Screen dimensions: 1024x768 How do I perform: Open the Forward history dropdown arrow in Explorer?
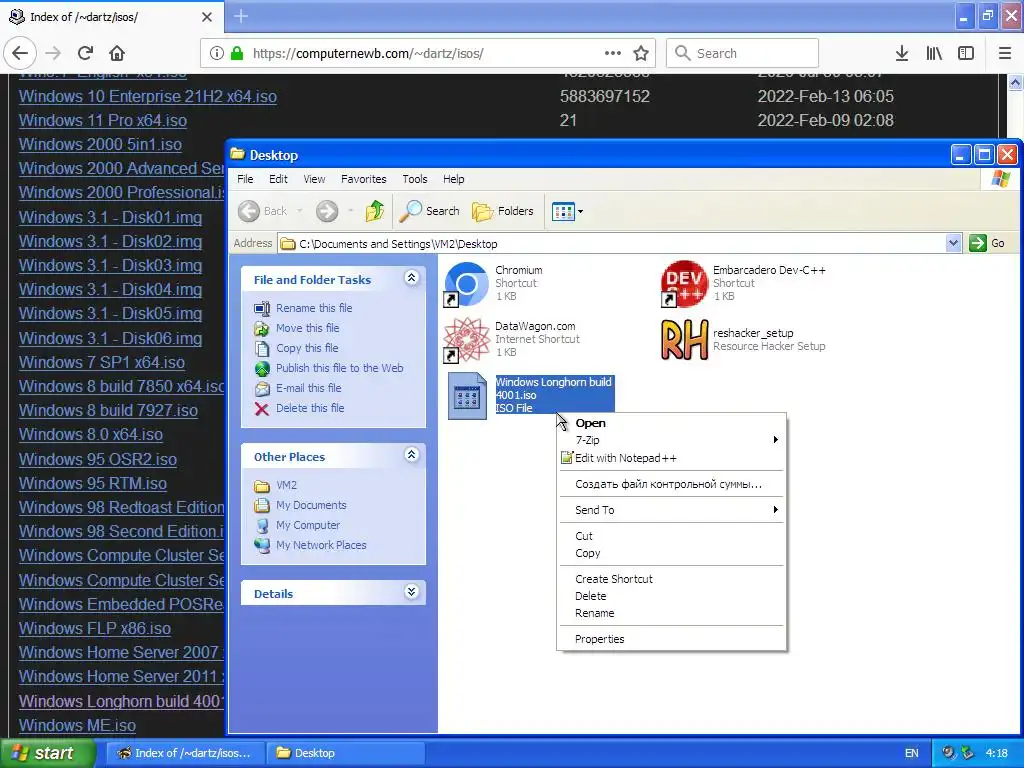tap(351, 211)
